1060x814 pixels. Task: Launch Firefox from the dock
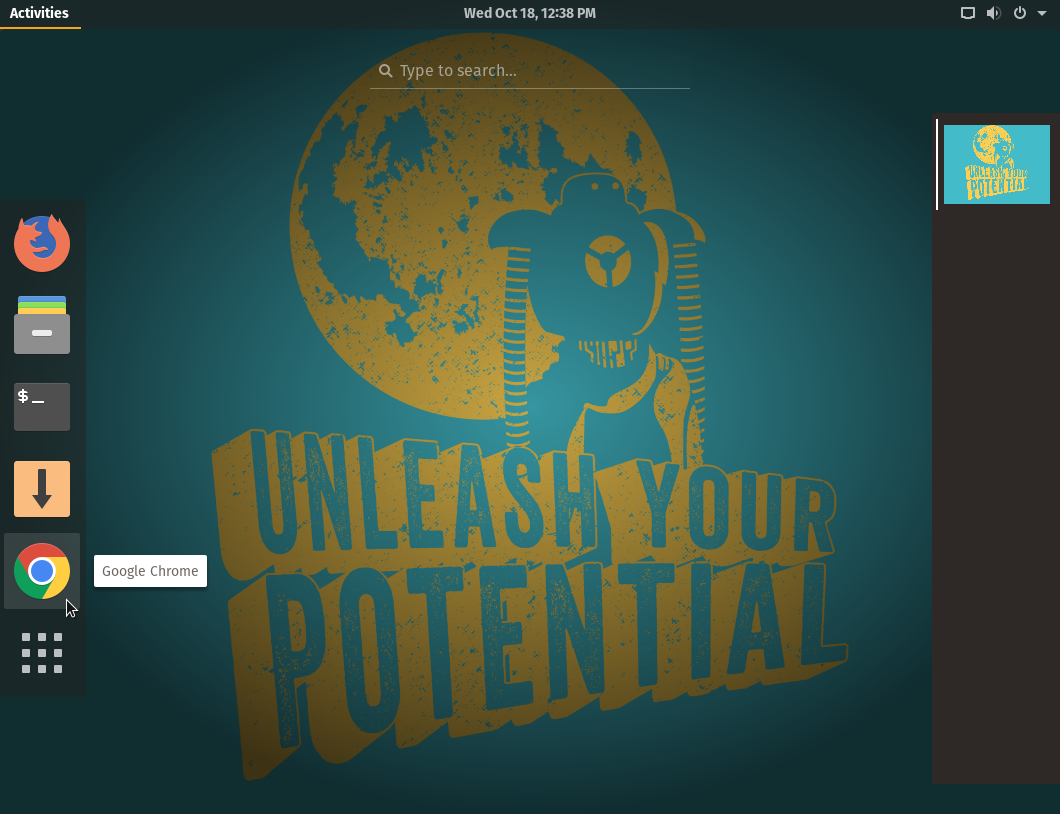click(42, 243)
